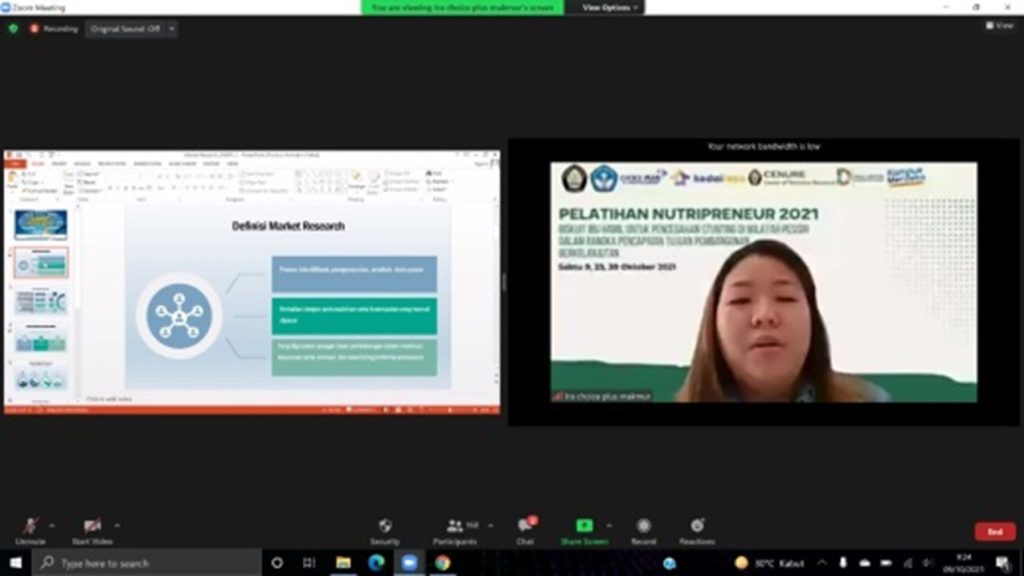Viewport: 1024px width, 576px height.
Task: Open File Explorer from the taskbar
Action: [343, 563]
